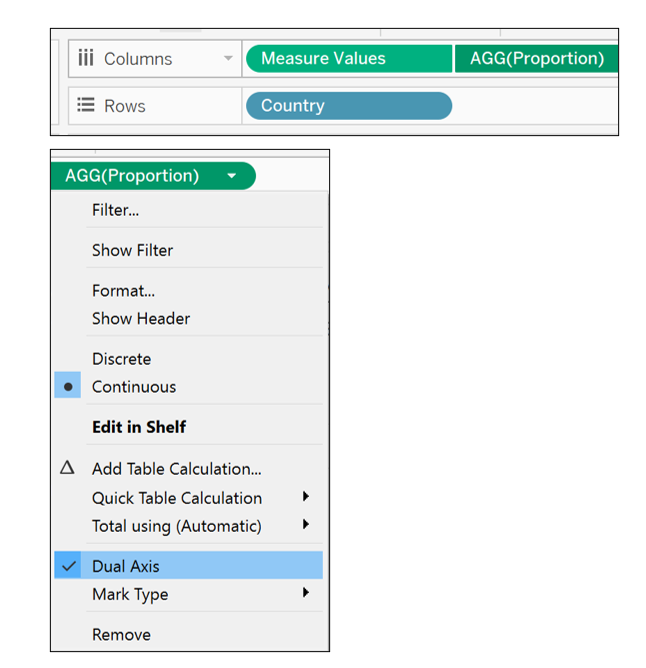This screenshot has width=646, height=668.
Task: Click the Dual Axis checkmark
Action: pos(68,566)
